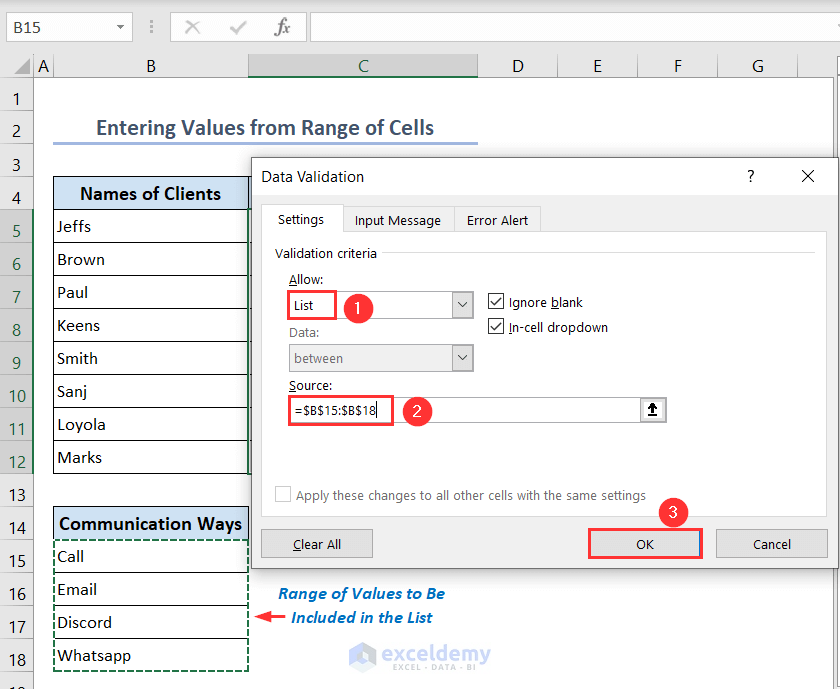Expand the Name Box dropdown arrow
Screen dimensions: 840x689
pos(121,27)
